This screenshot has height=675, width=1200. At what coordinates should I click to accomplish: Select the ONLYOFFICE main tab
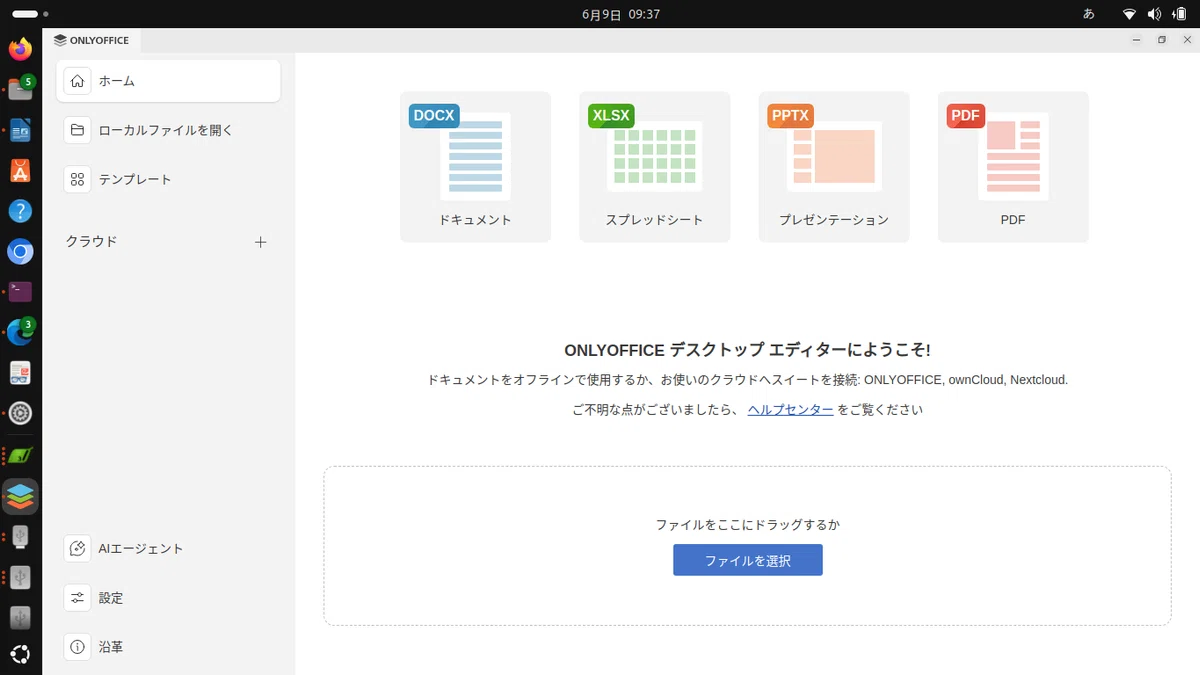coord(92,40)
